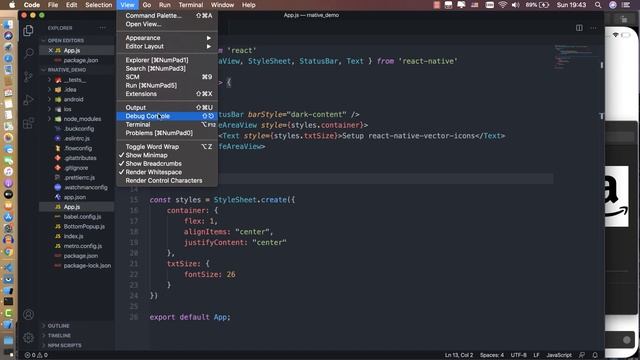
Task: Click the Split Editor icon
Action: tap(579, 28)
